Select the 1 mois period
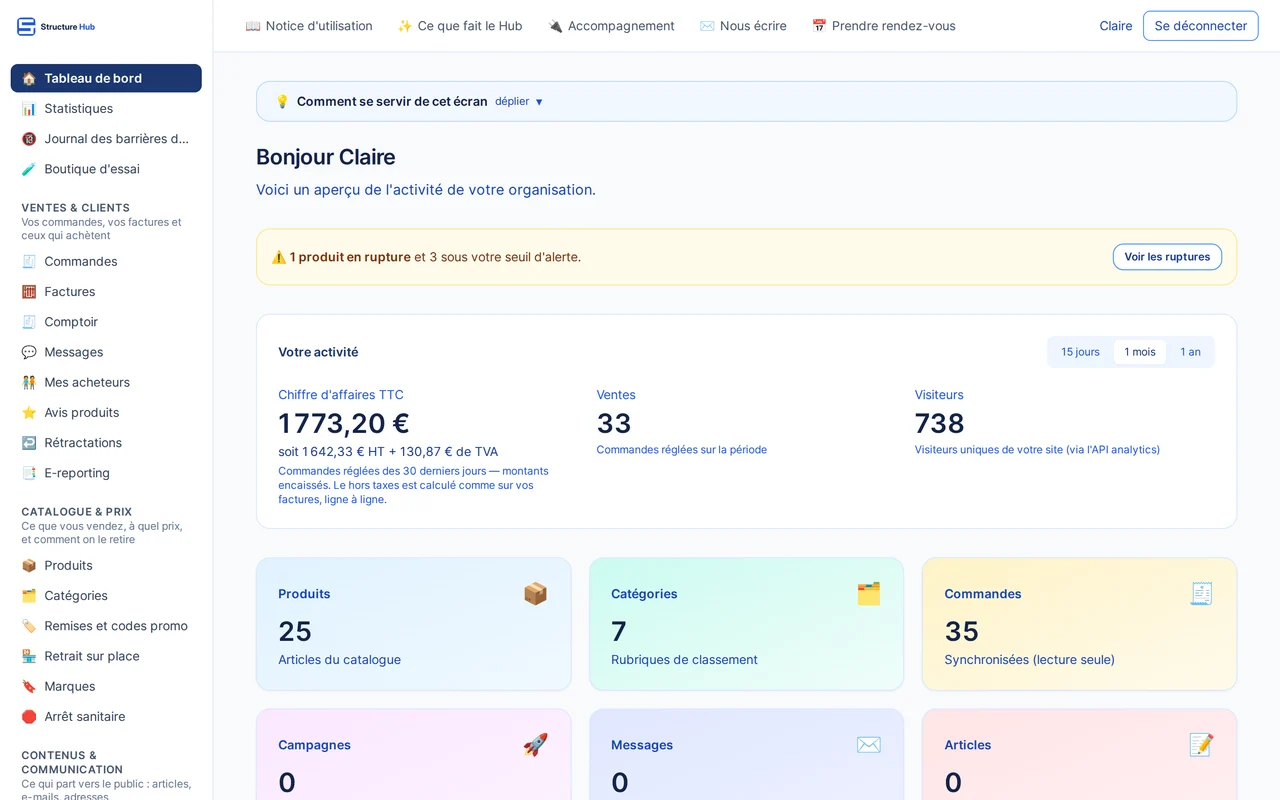Viewport: 1280px width, 800px height. [1140, 352]
